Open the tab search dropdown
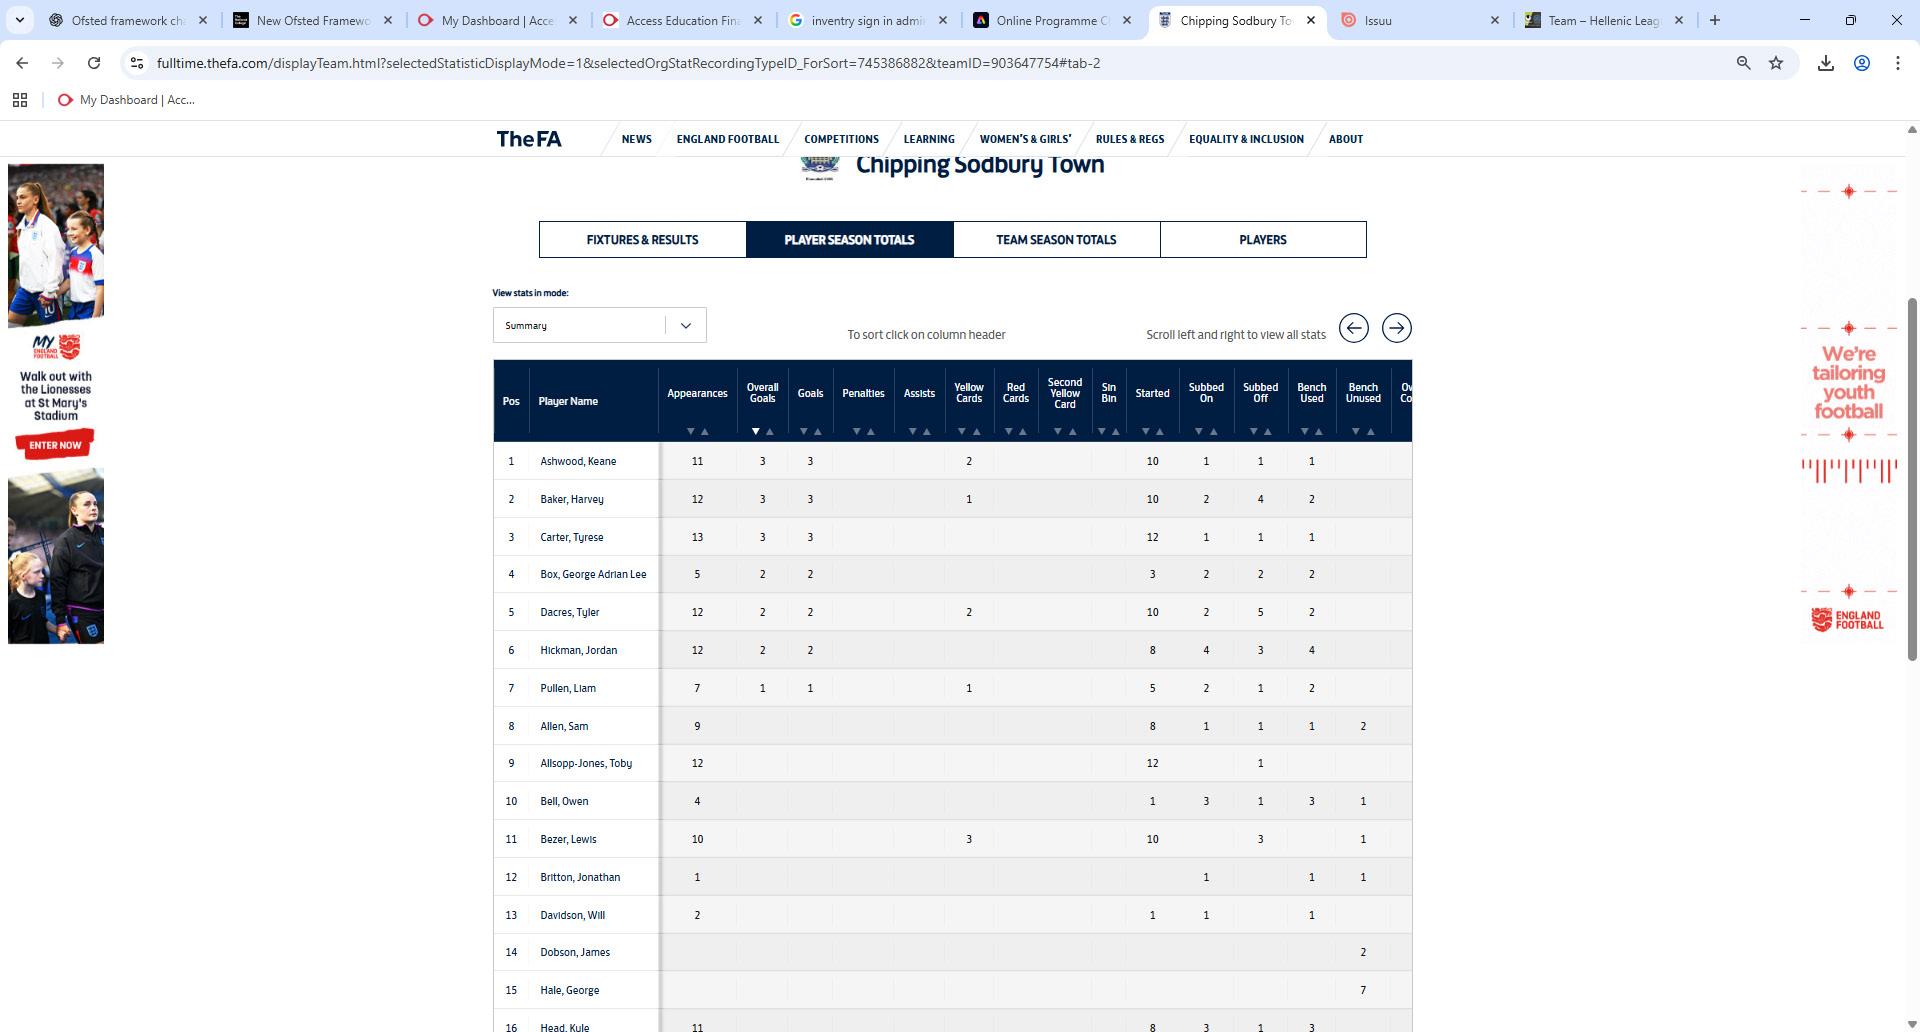The height and width of the screenshot is (1032, 1920). pos(19,20)
